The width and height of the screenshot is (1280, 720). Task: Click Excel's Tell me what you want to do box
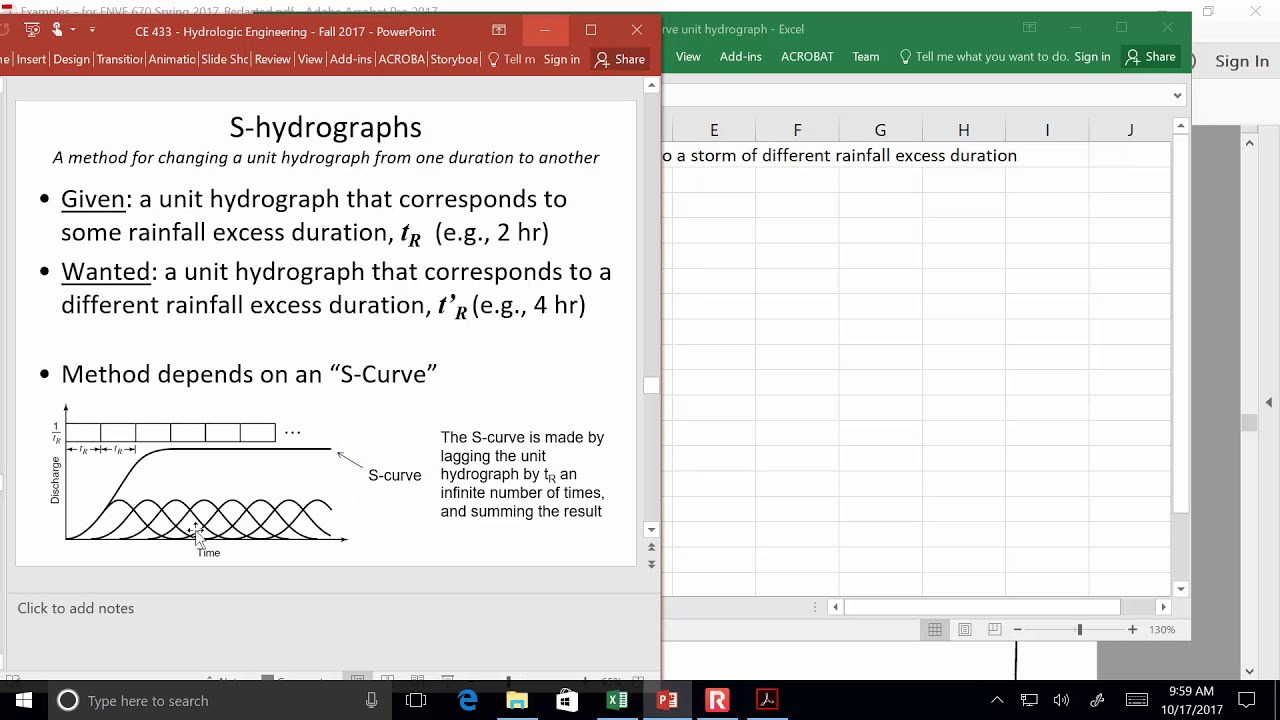click(x=984, y=57)
